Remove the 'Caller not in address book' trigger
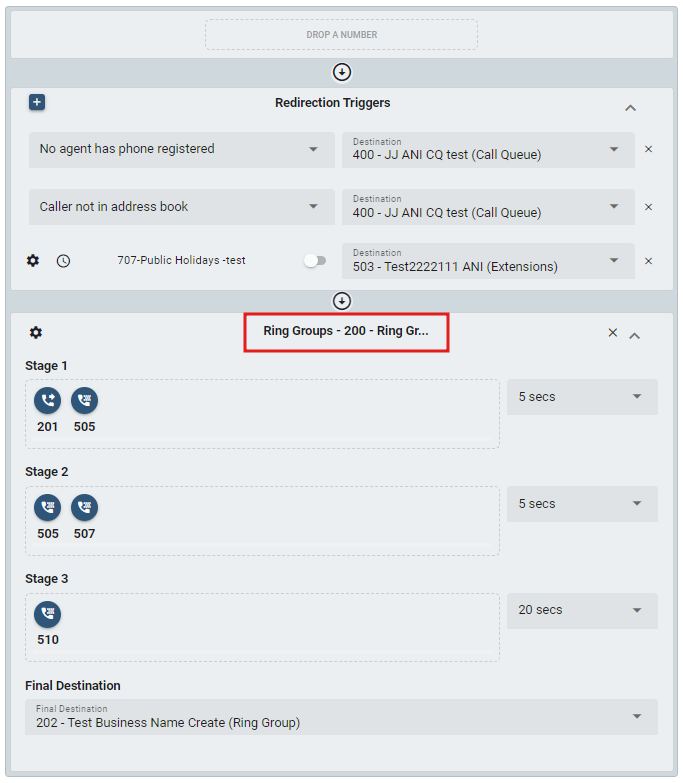Image resolution: width=683 pixels, height=783 pixels. click(x=648, y=207)
